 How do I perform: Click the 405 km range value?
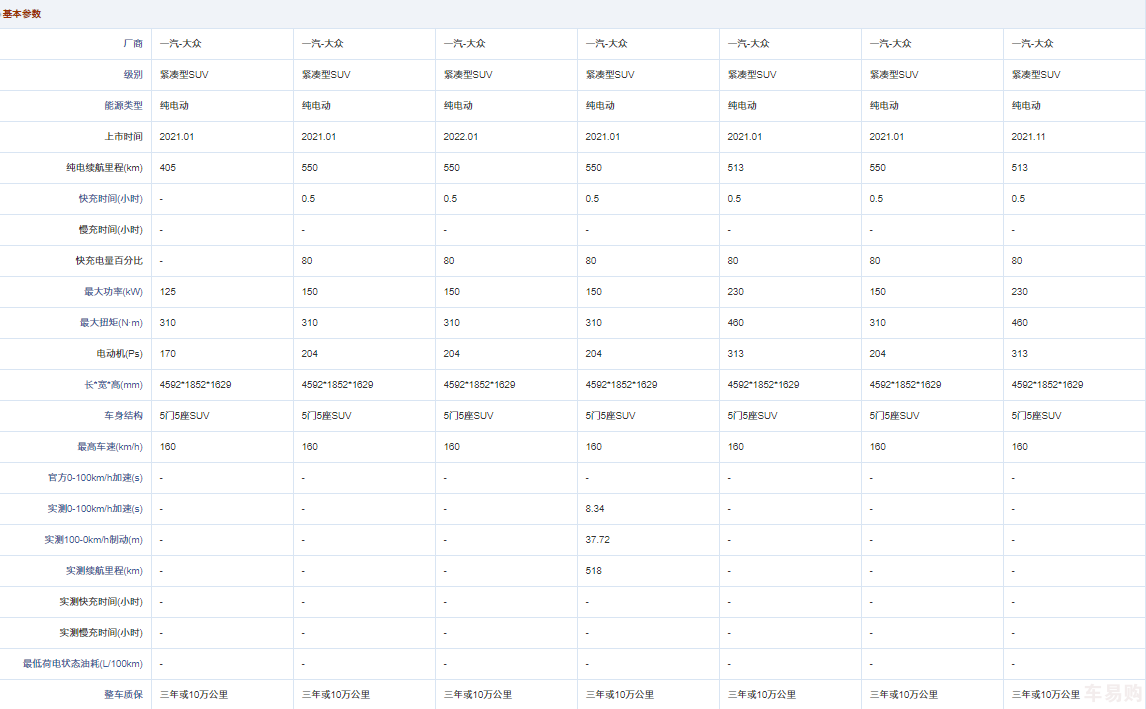(167, 168)
